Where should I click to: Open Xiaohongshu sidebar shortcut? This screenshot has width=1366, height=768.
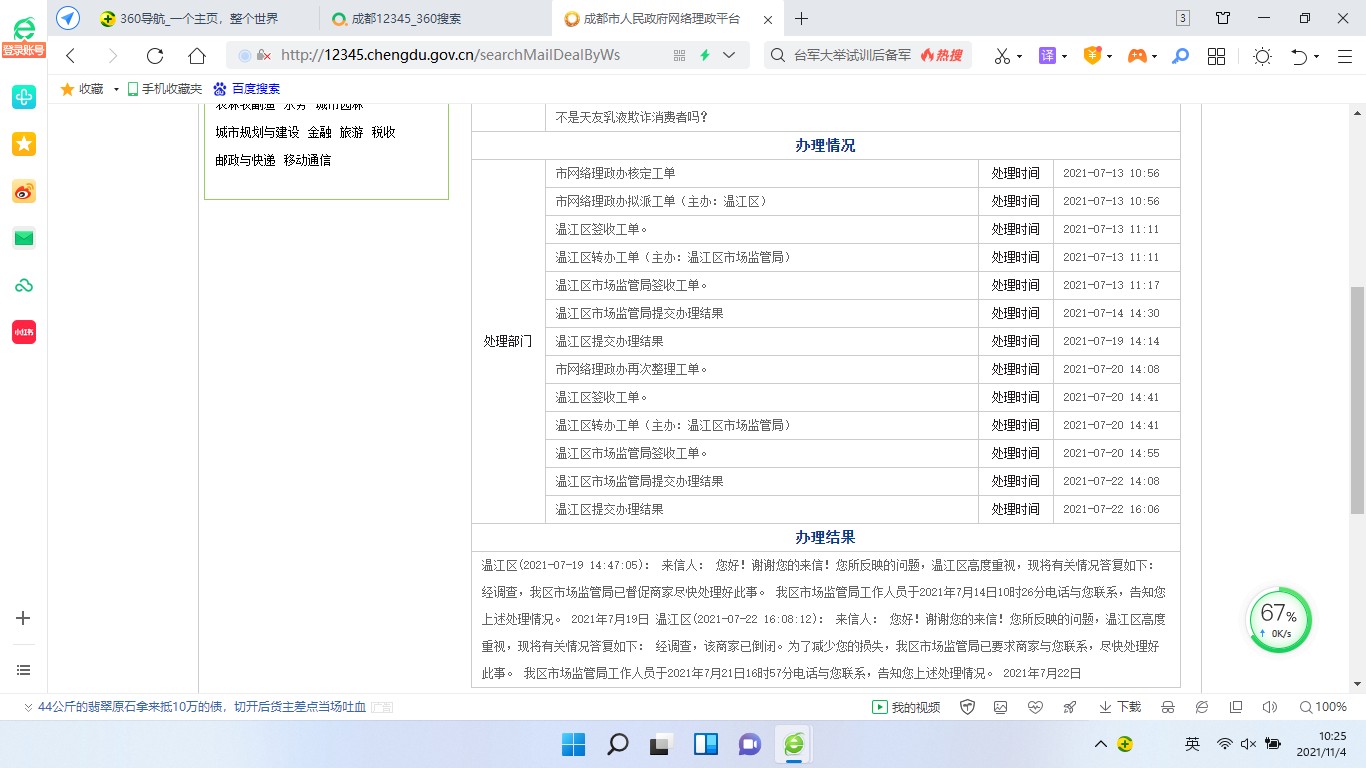(24, 332)
